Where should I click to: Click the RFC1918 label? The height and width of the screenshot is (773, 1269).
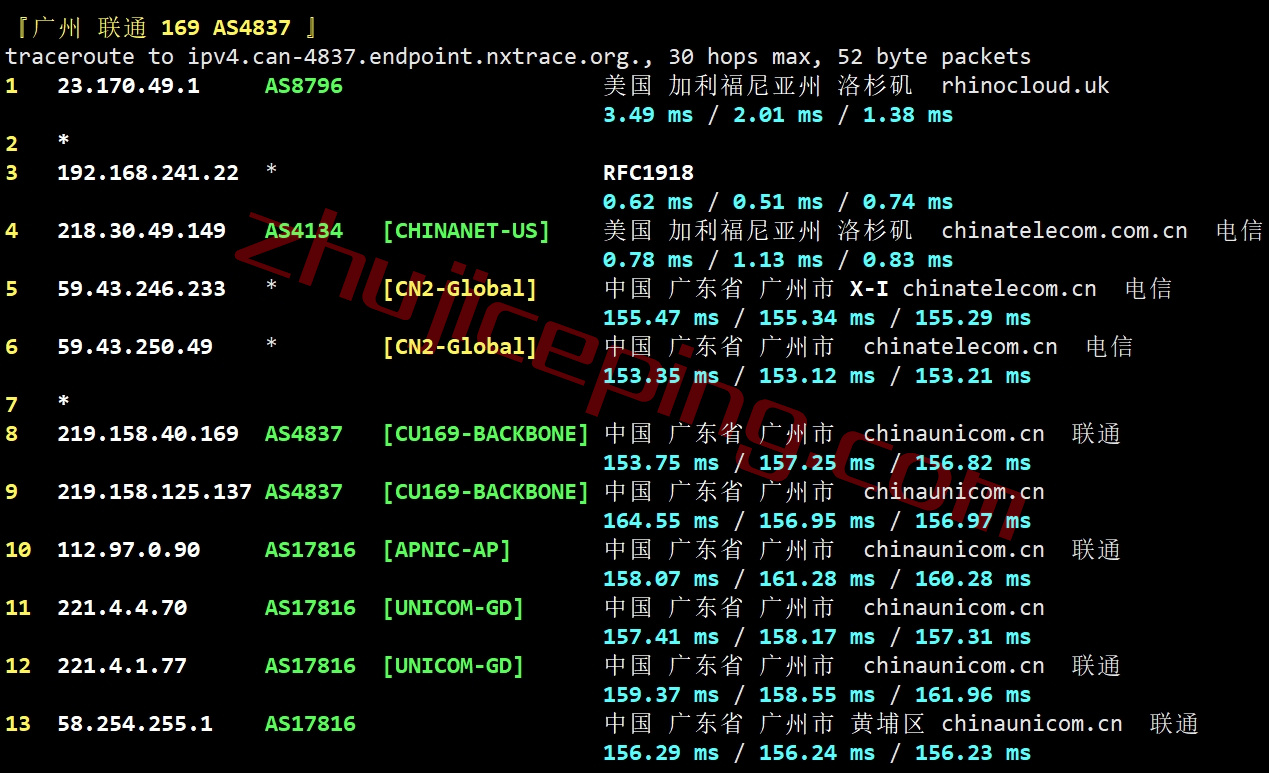click(648, 173)
